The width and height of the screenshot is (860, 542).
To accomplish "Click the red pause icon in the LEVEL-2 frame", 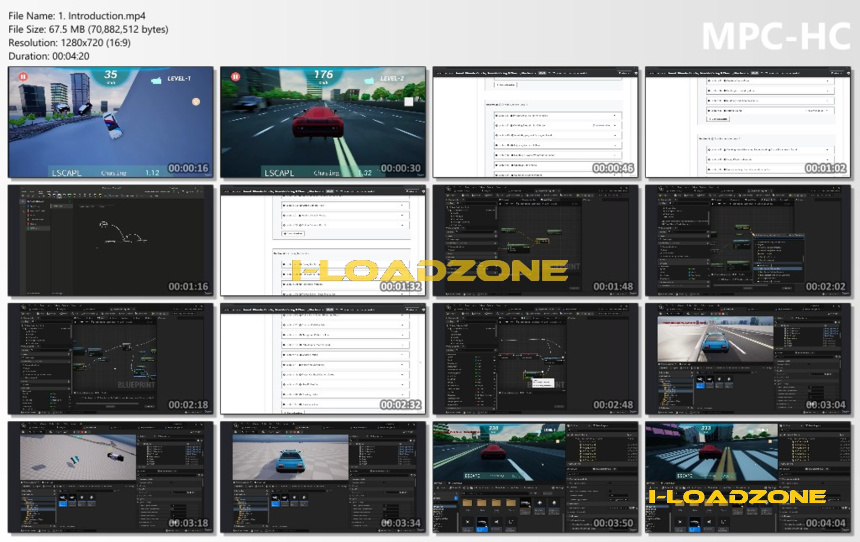I will click(235, 77).
